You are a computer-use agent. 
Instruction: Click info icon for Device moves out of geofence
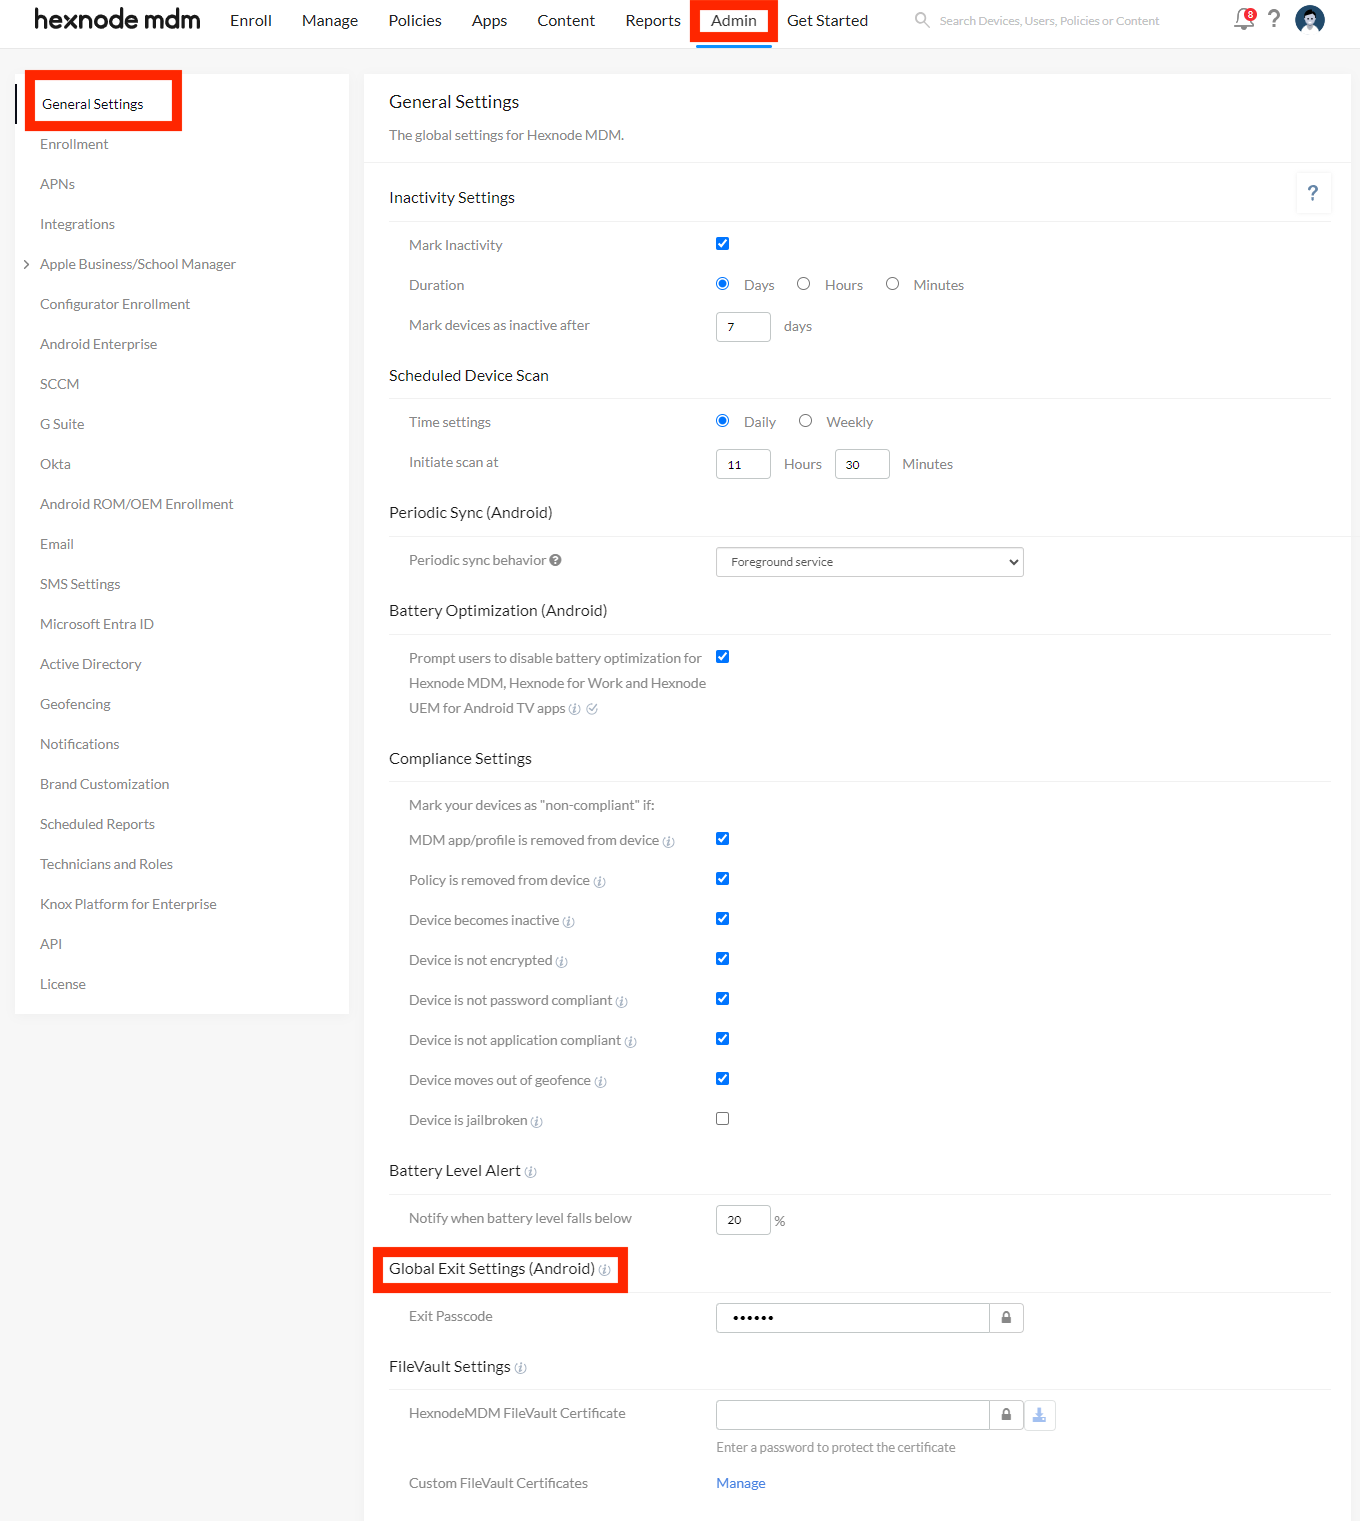point(600,1082)
